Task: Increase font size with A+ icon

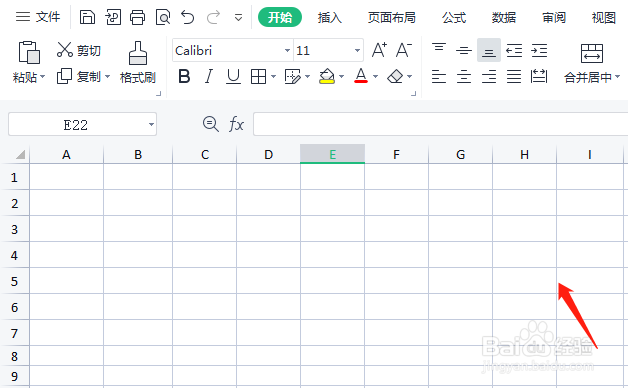Action: click(379, 50)
